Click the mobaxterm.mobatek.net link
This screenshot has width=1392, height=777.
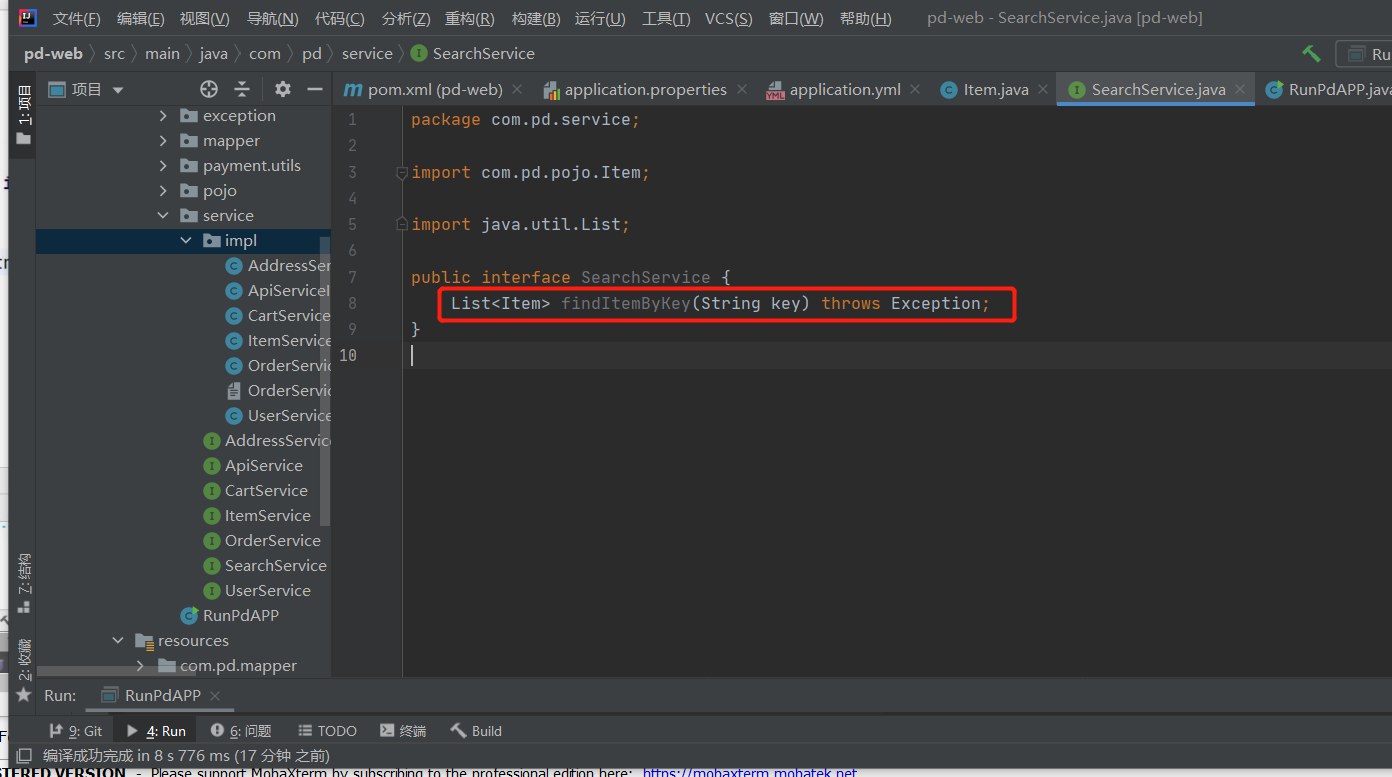coord(749,772)
